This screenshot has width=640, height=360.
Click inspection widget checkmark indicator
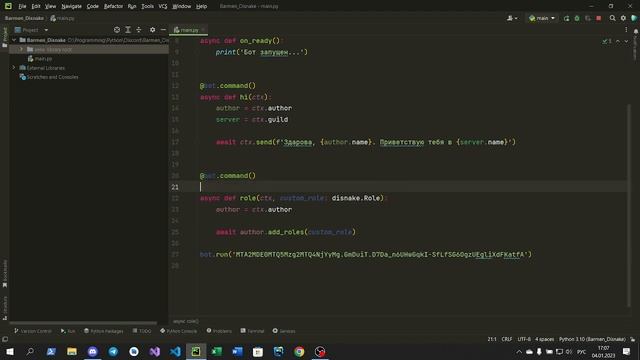607,41
